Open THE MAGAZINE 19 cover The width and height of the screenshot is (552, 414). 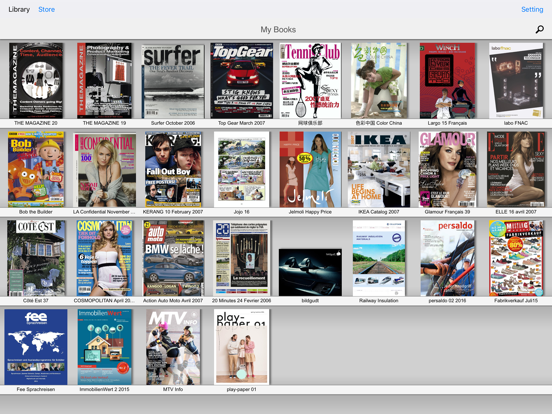[104, 81]
